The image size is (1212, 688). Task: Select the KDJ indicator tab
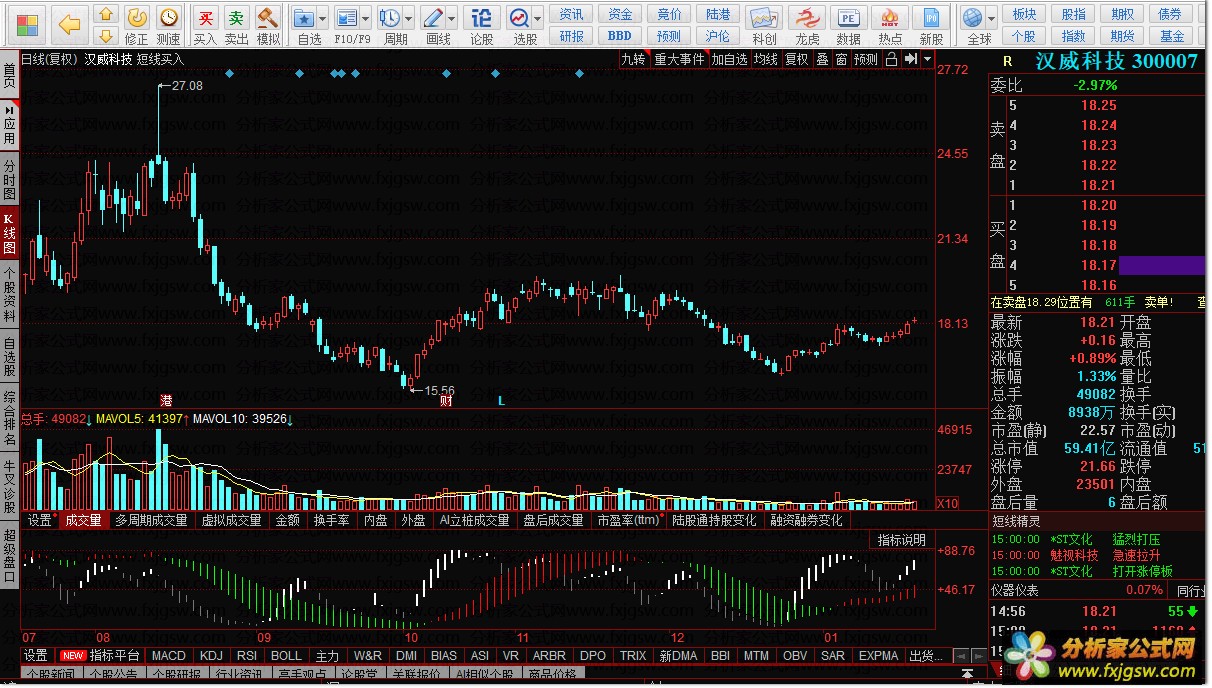[211, 656]
